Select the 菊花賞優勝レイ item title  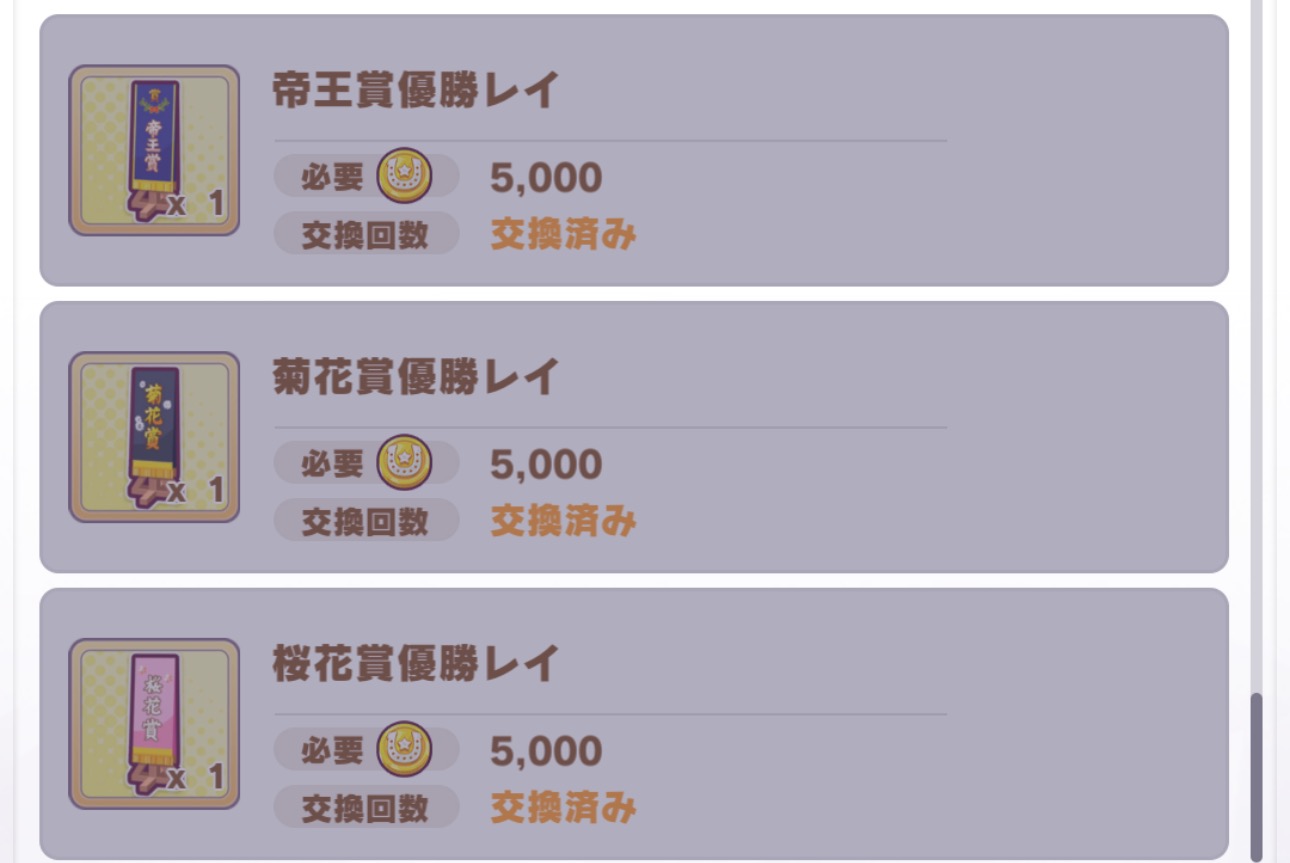tap(414, 378)
